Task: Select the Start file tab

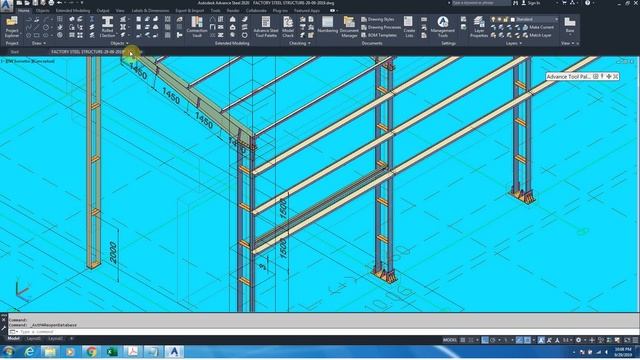Action: (15, 52)
